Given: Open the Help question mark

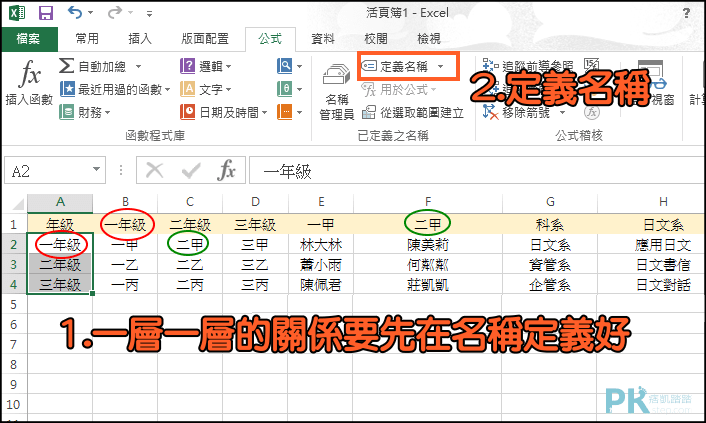Looking at the screenshot, I should 686,13.
